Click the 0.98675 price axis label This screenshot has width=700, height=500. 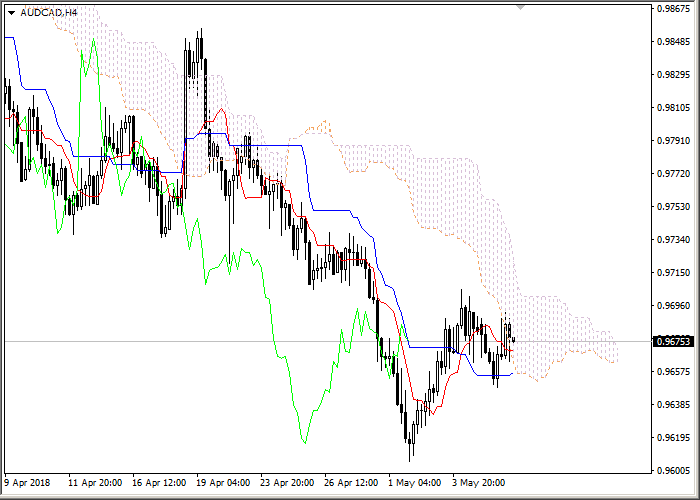(x=673, y=10)
